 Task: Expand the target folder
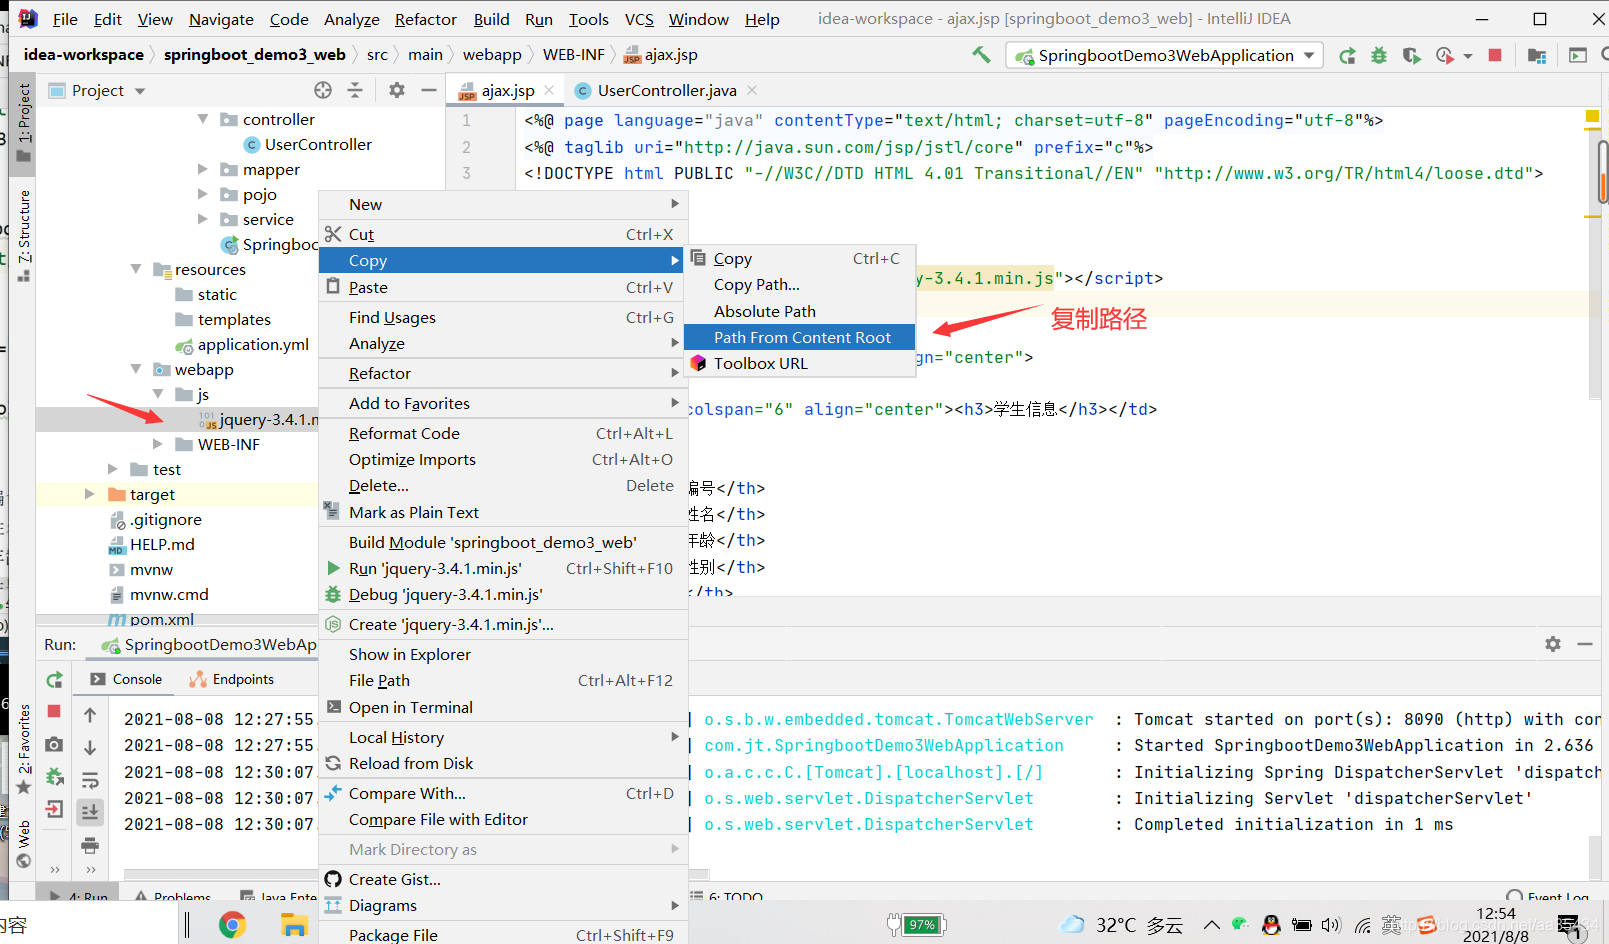90,494
